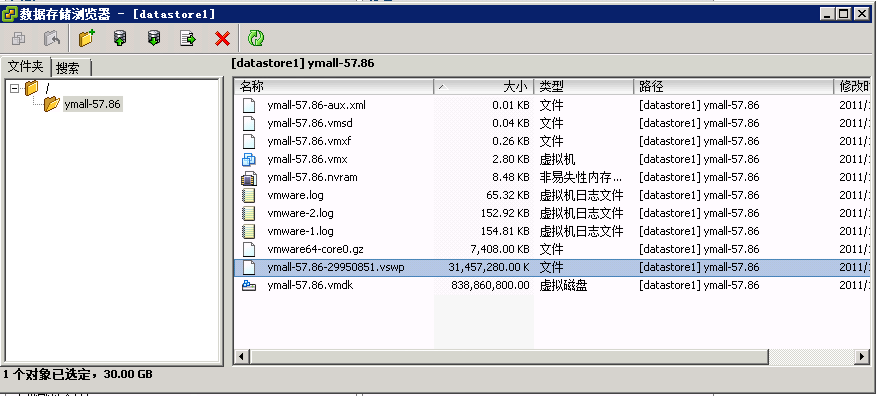Click the 7,408.00 KB size cell
This screenshot has width=886, height=396.
tap(500, 250)
